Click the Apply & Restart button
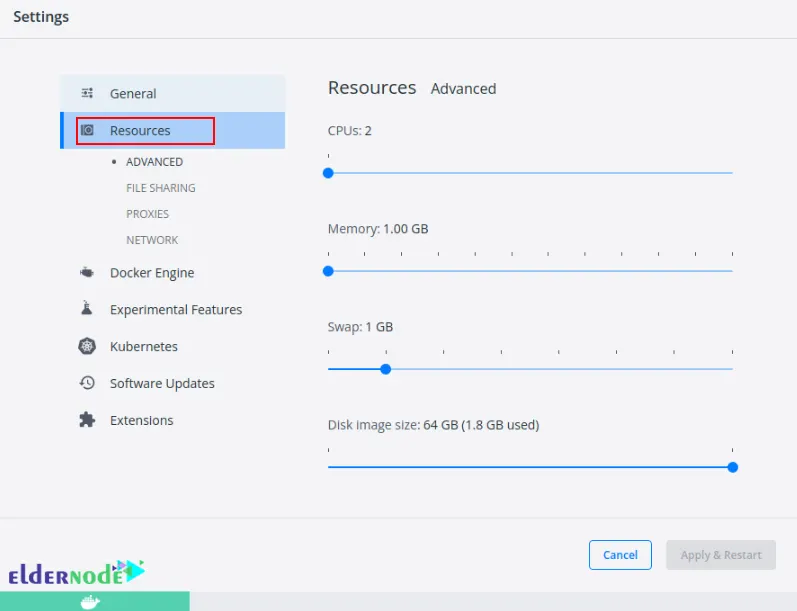Image resolution: width=797 pixels, height=611 pixels. (721, 555)
